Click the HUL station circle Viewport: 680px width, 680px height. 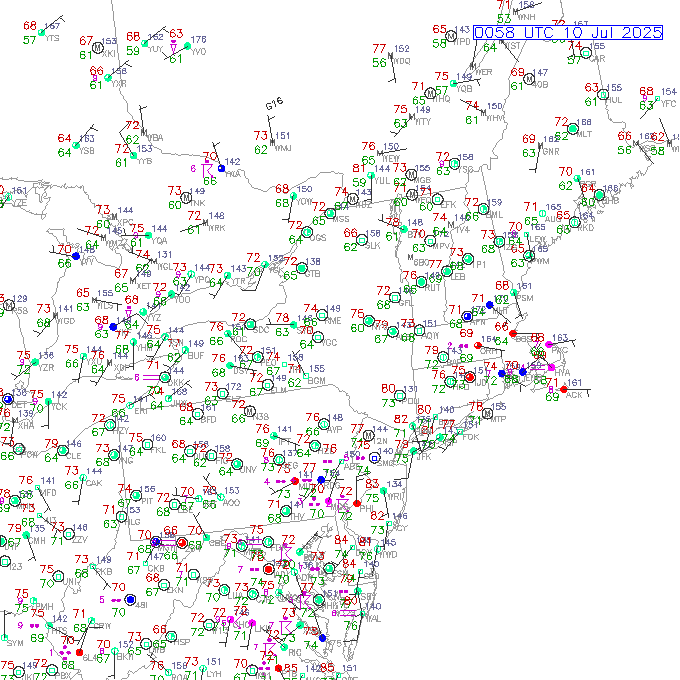point(603,95)
